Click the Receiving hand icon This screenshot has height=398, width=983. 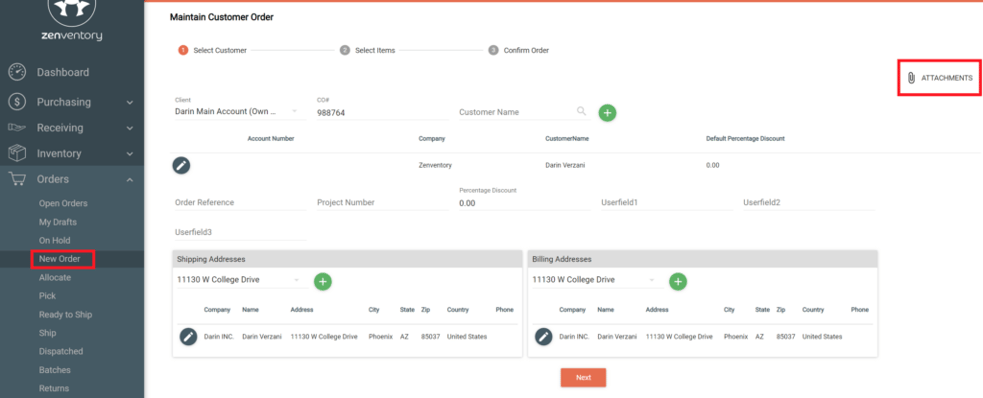17,127
